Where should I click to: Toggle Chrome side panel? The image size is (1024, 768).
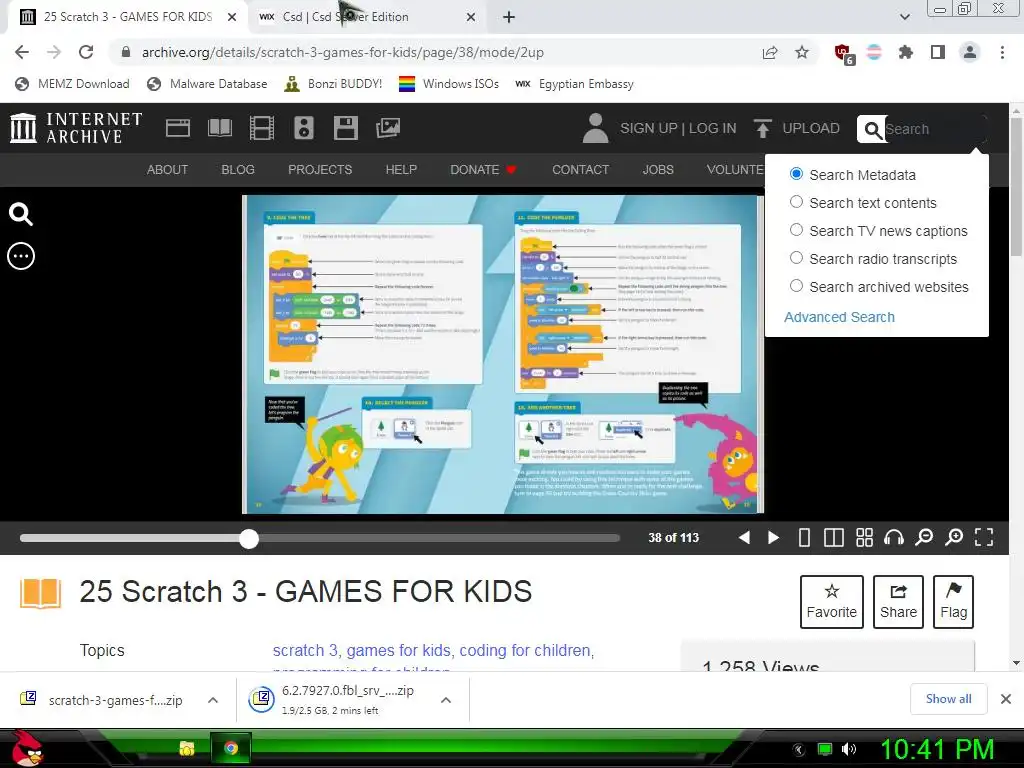pyautogui.click(x=938, y=52)
